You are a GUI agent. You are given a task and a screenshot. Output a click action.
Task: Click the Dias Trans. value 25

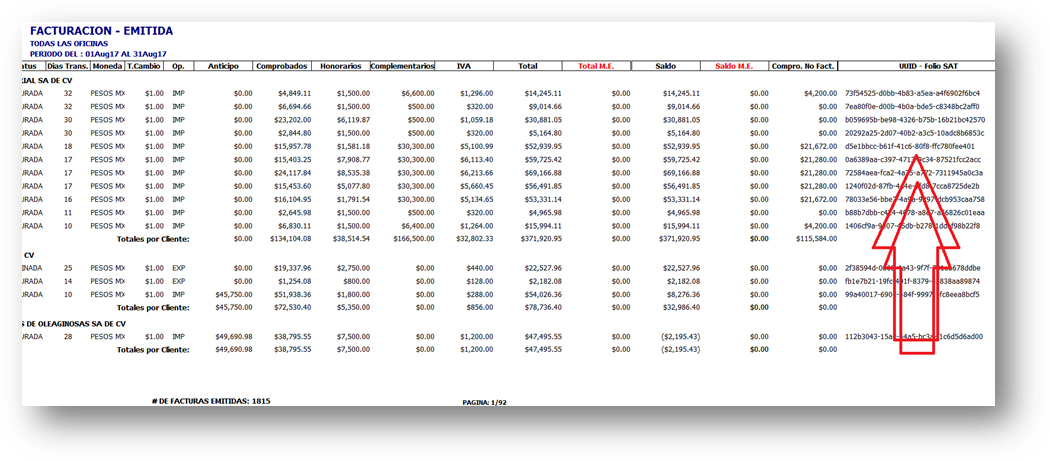pos(68,268)
